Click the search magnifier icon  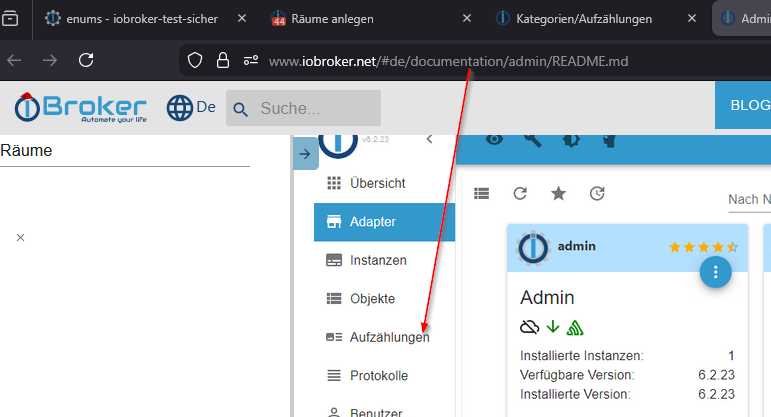point(240,109)
